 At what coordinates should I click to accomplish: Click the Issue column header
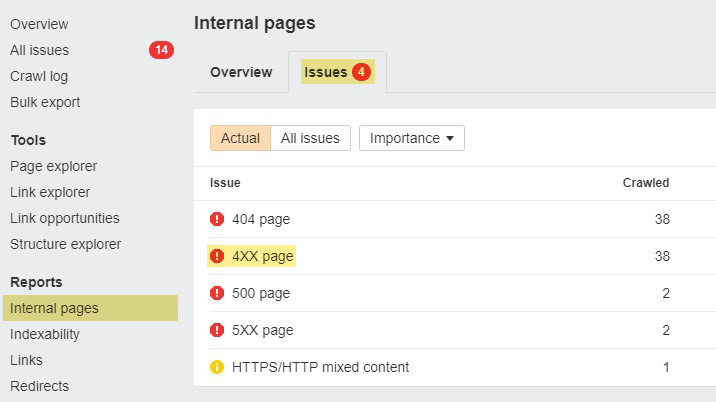click(225, 183)
